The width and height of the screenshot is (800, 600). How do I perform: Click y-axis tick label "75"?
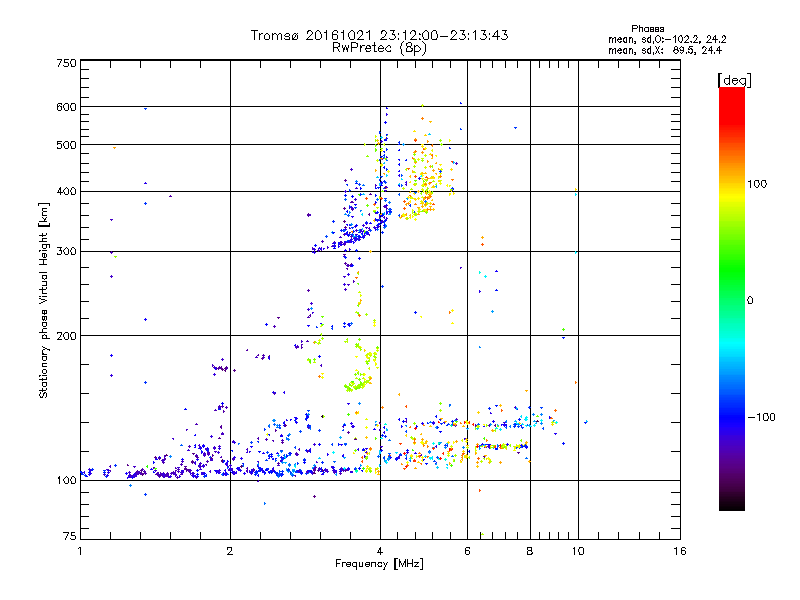(70, 536)
